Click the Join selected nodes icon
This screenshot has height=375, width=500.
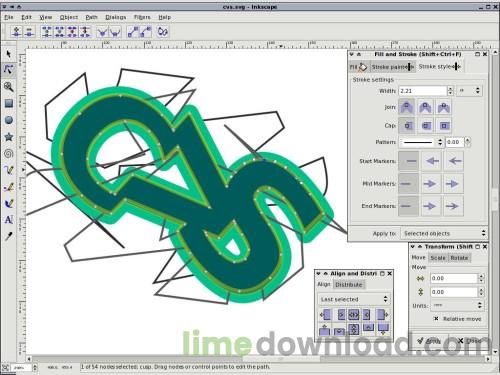pyautogui.click(x=47, y=32)
